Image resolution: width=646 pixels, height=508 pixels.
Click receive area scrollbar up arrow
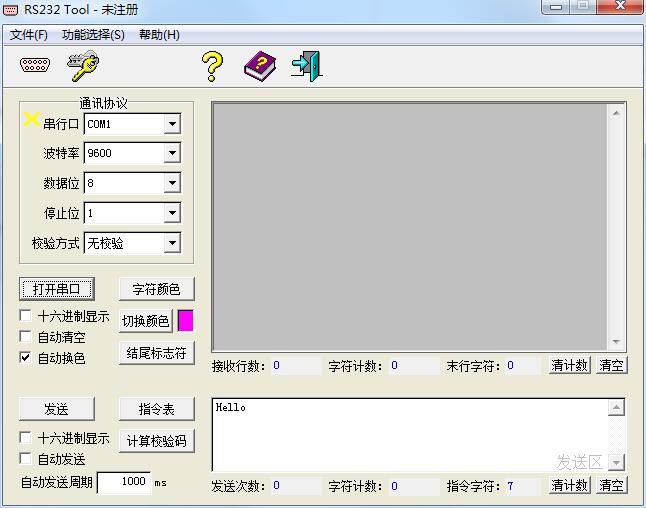click(616, 113)
